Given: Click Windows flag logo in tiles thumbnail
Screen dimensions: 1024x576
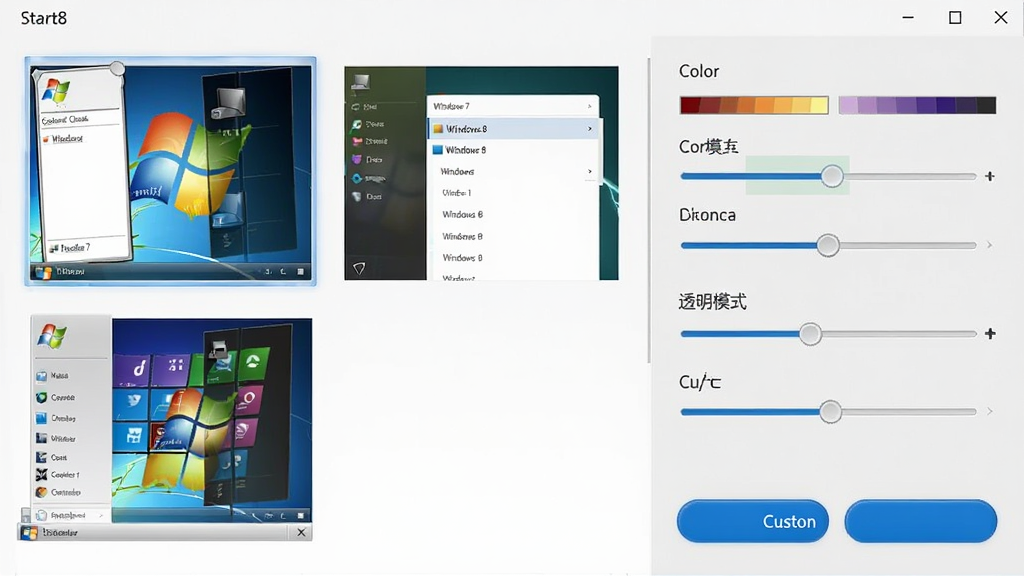Looking at the screenshot, I should click(52, 336).
